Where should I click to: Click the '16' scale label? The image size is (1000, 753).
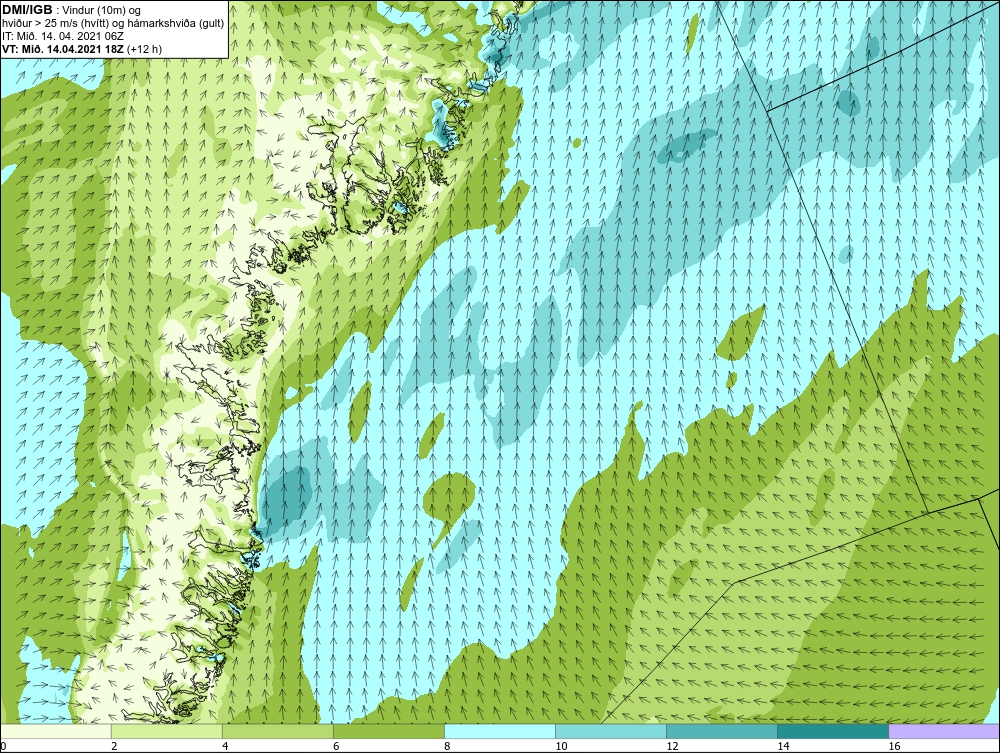(x=893, y=746)
